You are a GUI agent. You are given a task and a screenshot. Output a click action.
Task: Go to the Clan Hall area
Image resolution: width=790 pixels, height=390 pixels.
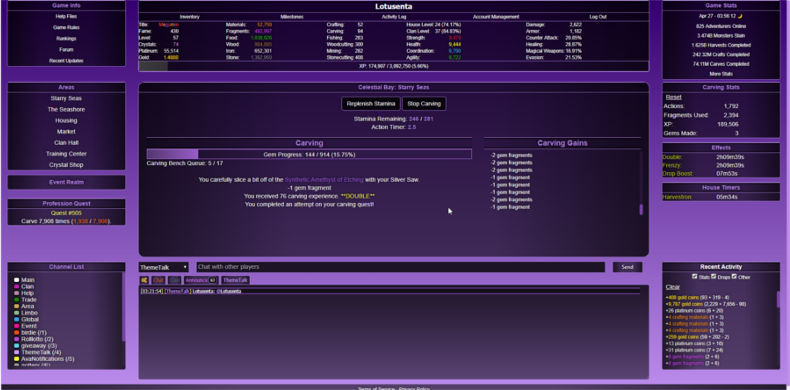66,143
